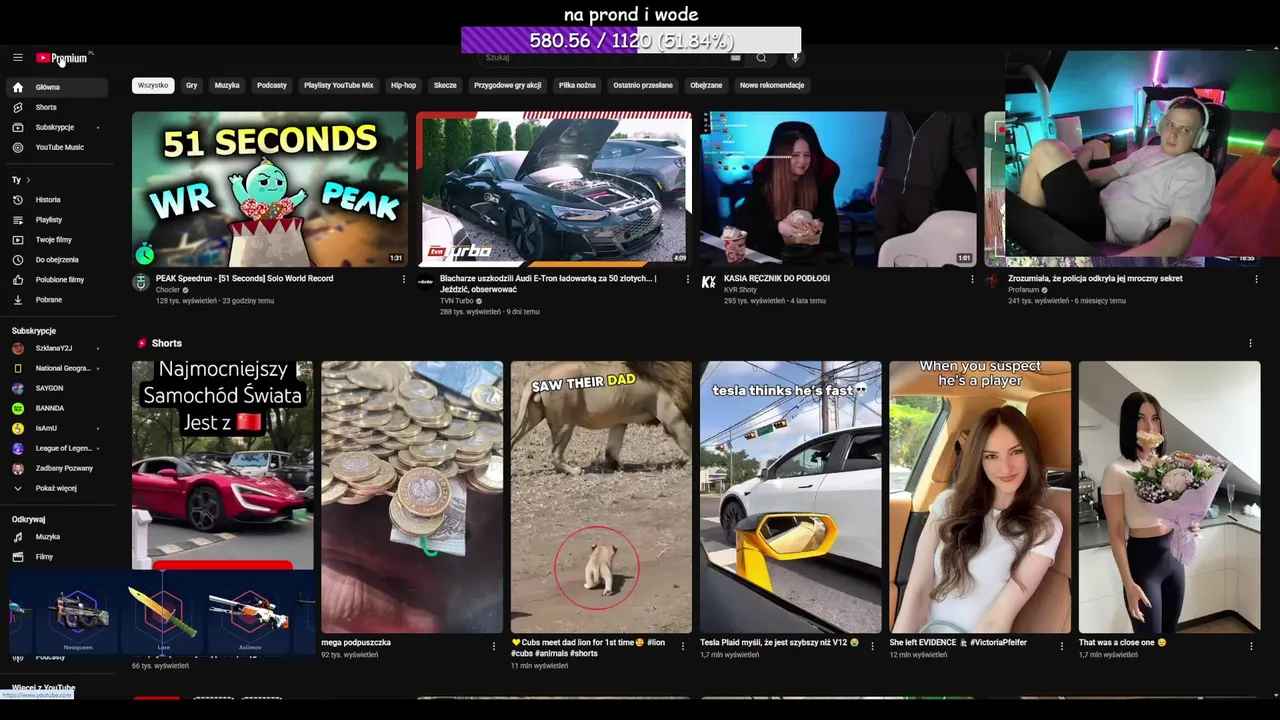Open options for Blacharze Audi E-Tron video

tap(688, 280)
